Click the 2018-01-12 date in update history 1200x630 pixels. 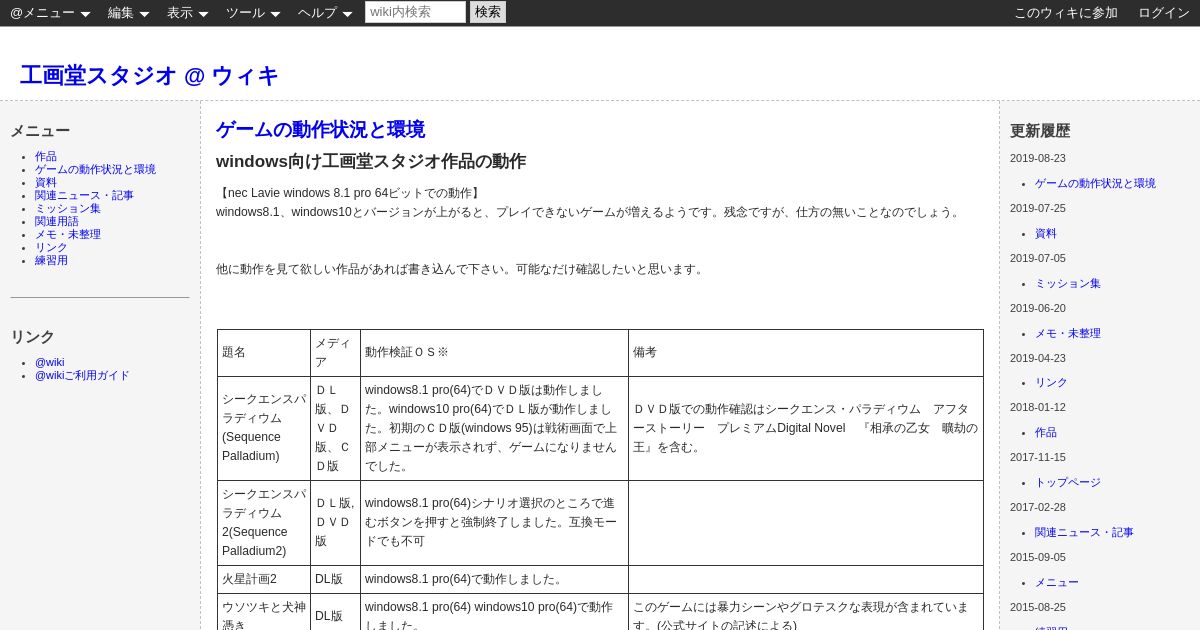point(1037,407)
